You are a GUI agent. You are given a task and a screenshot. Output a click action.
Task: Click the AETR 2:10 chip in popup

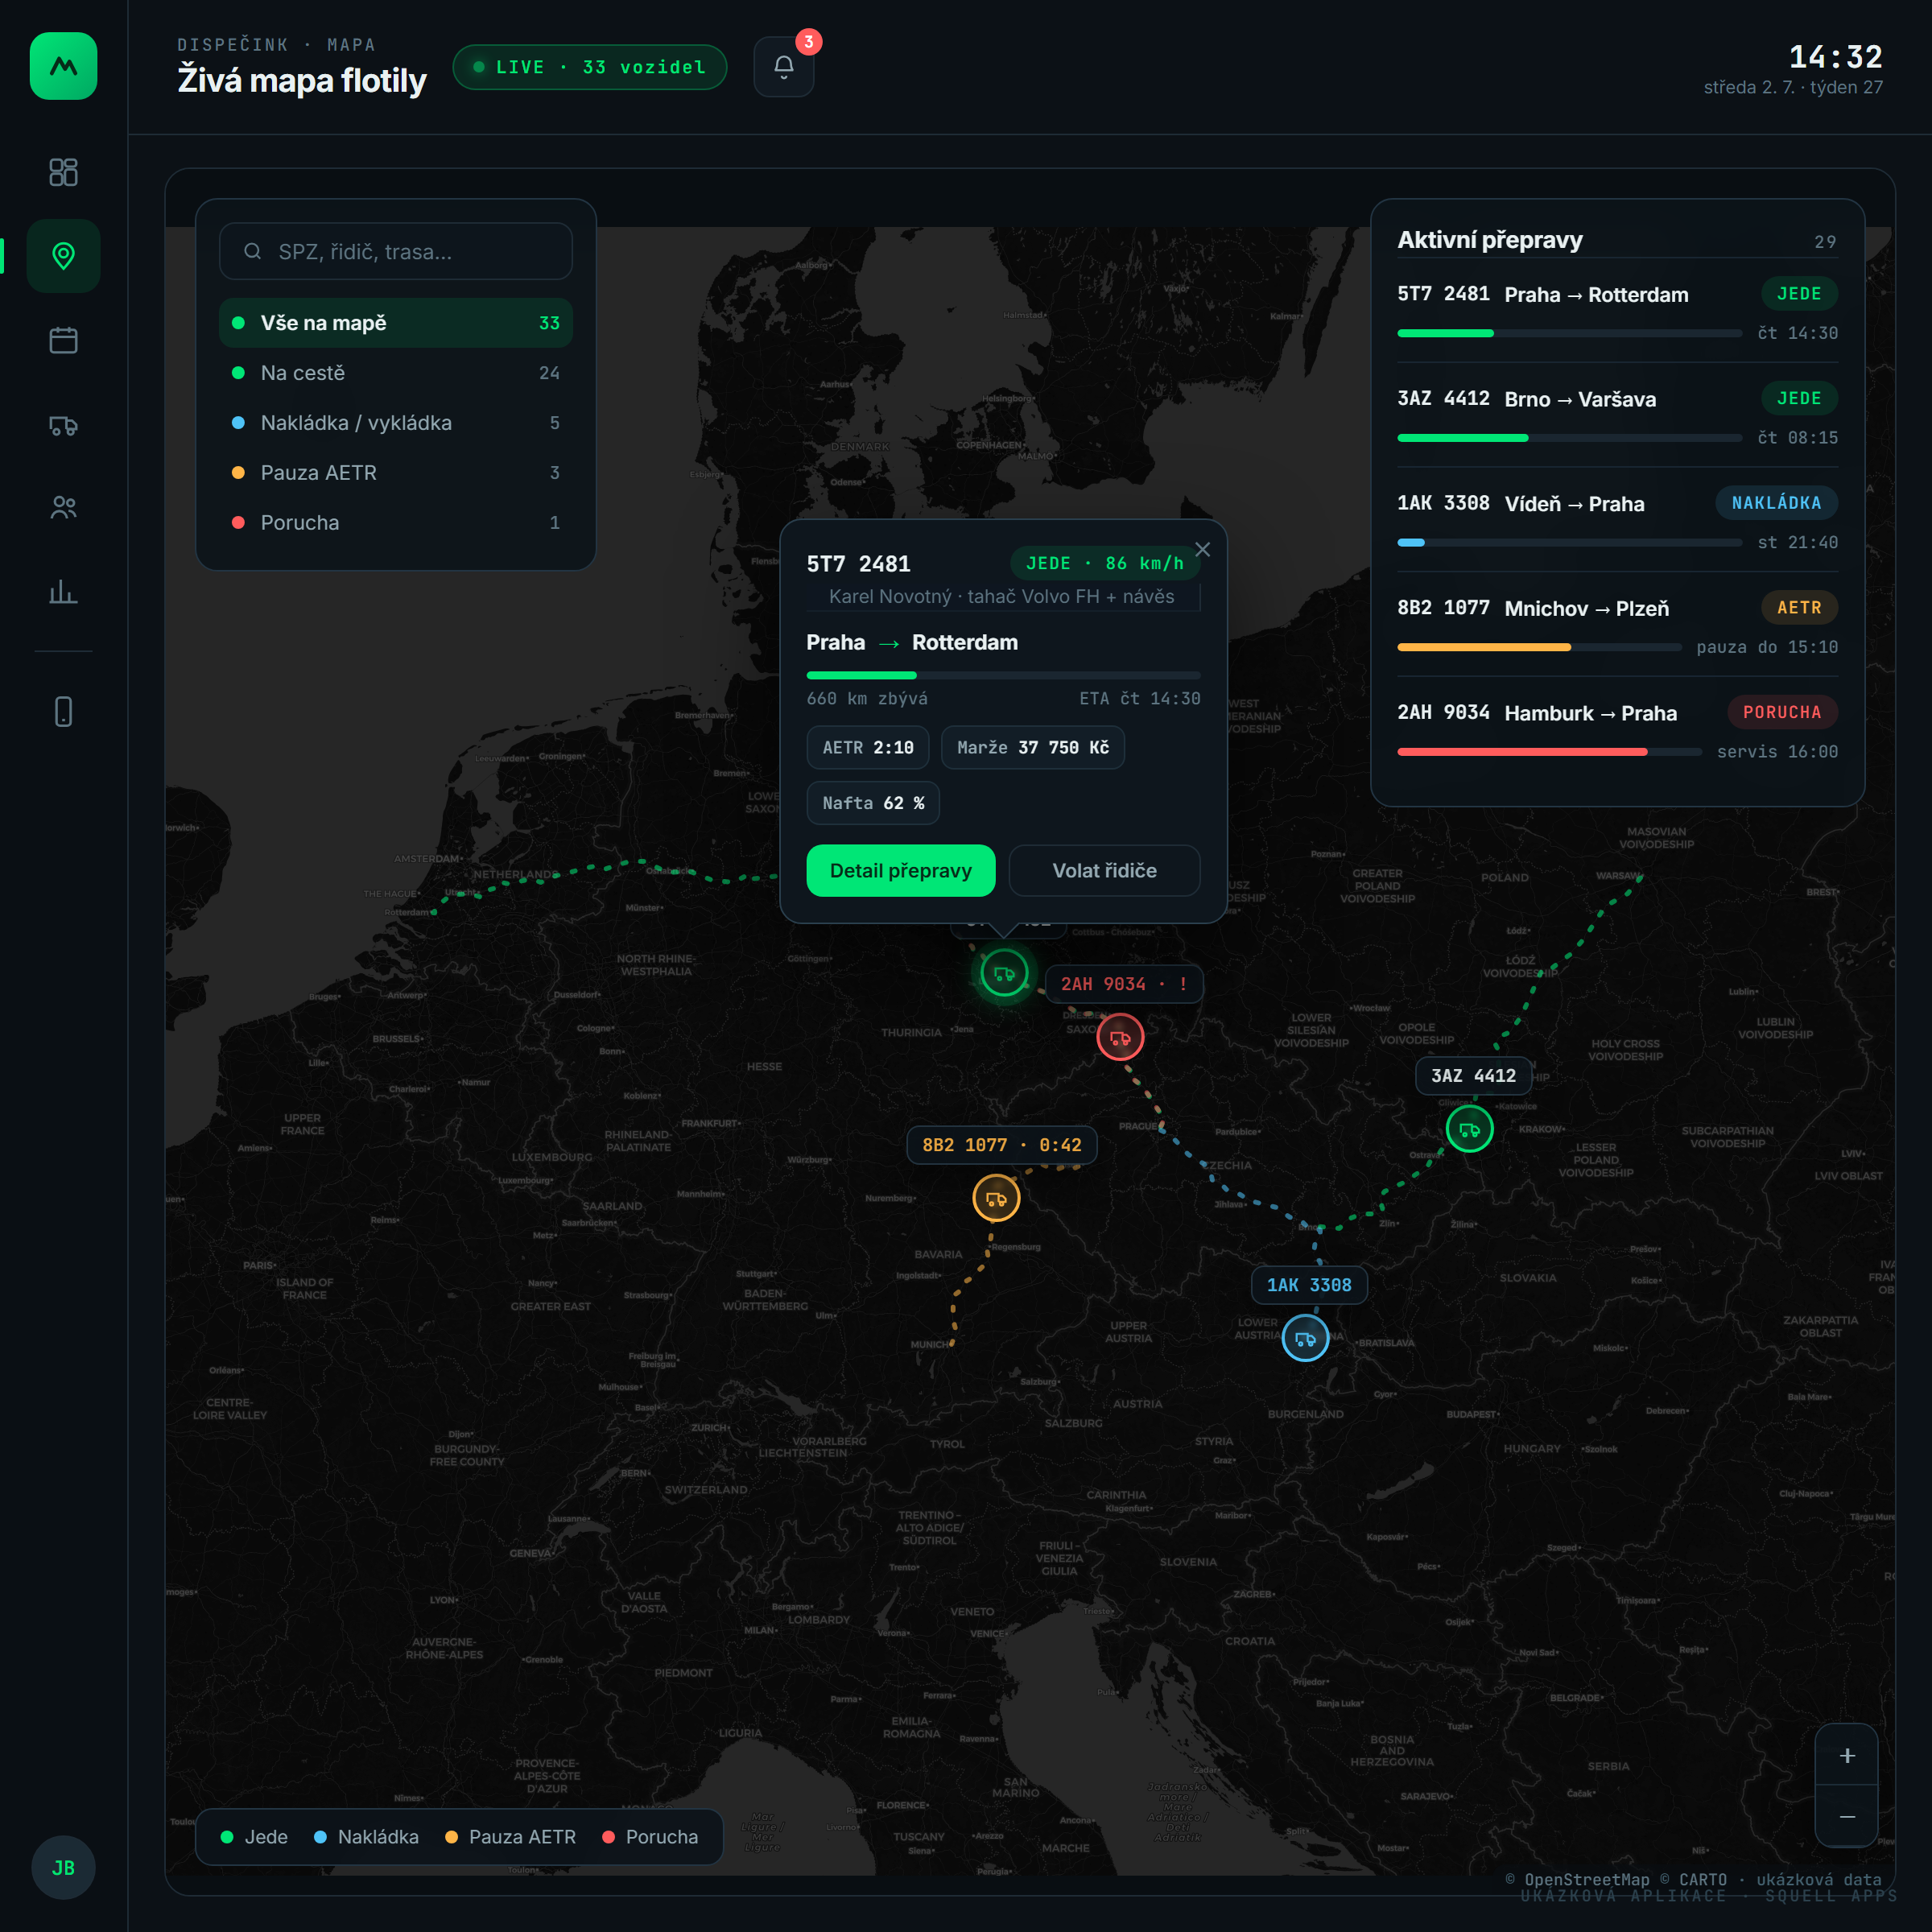[x=867, y=747]
